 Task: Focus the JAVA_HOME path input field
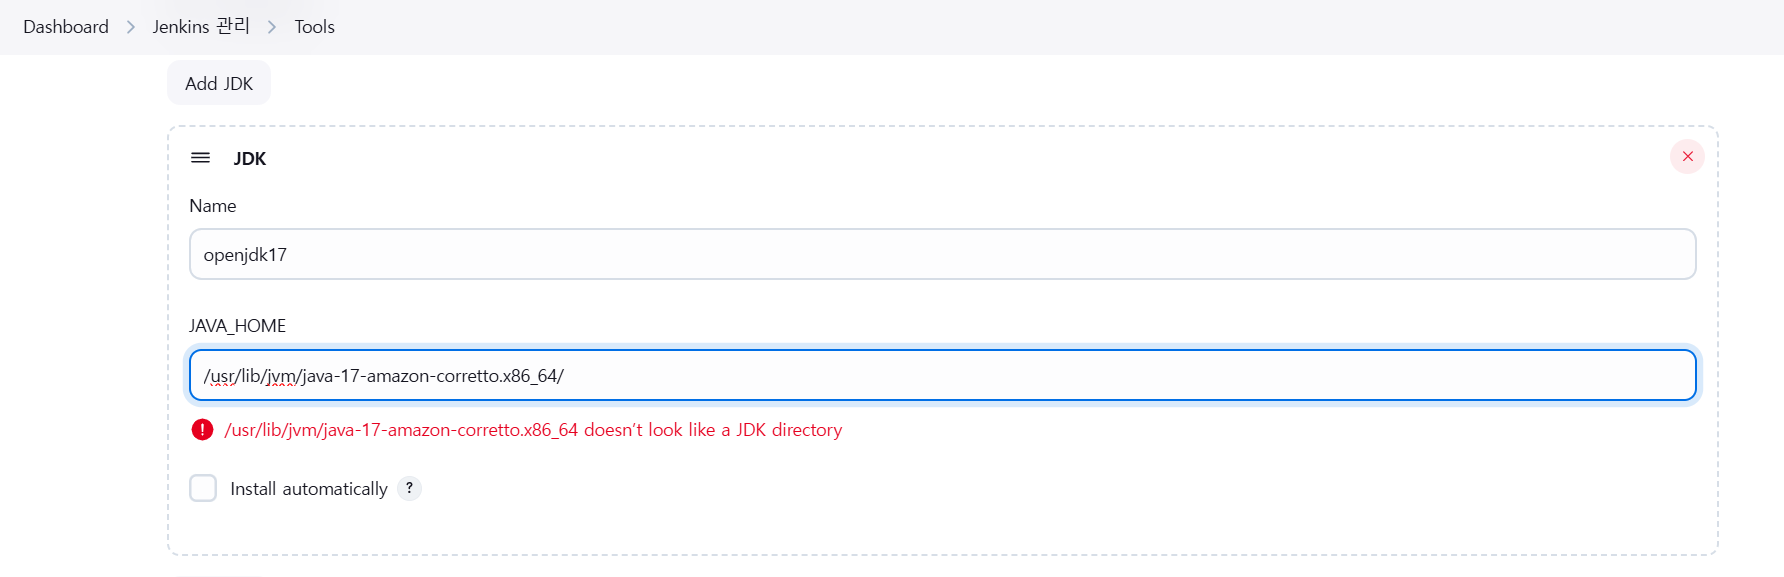[942, 375]
